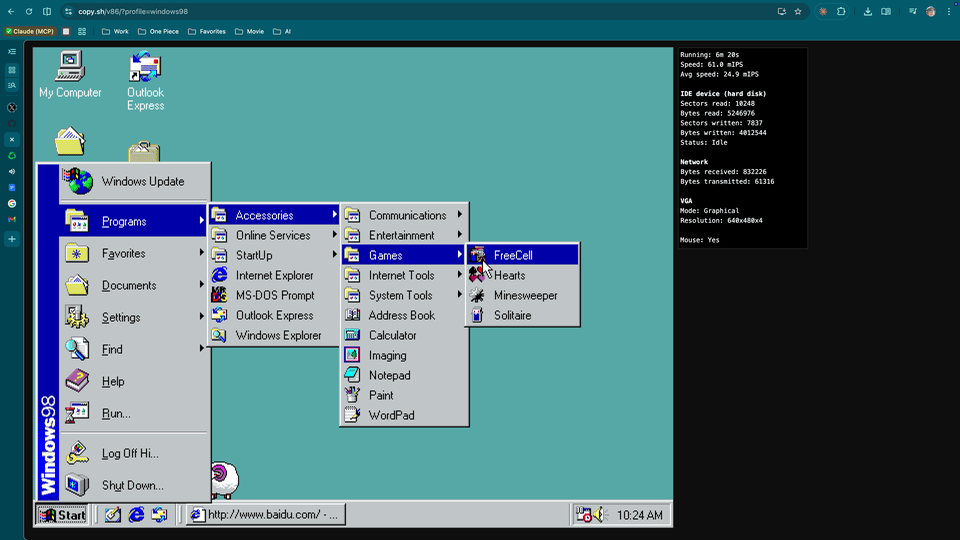Viewport: 960px width, 540px height.
Task: Expand the System Tools submenu
Action: tap(400, 295)
